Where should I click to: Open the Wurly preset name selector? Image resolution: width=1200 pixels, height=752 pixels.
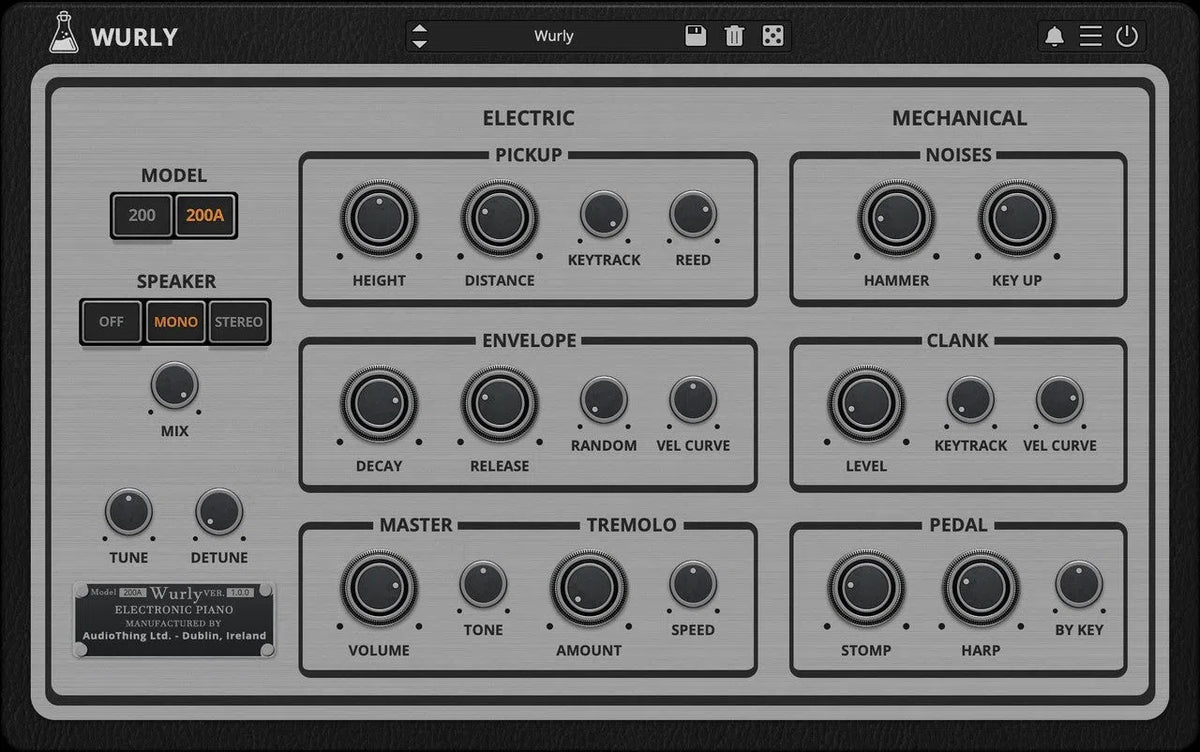tap(554, 35)
